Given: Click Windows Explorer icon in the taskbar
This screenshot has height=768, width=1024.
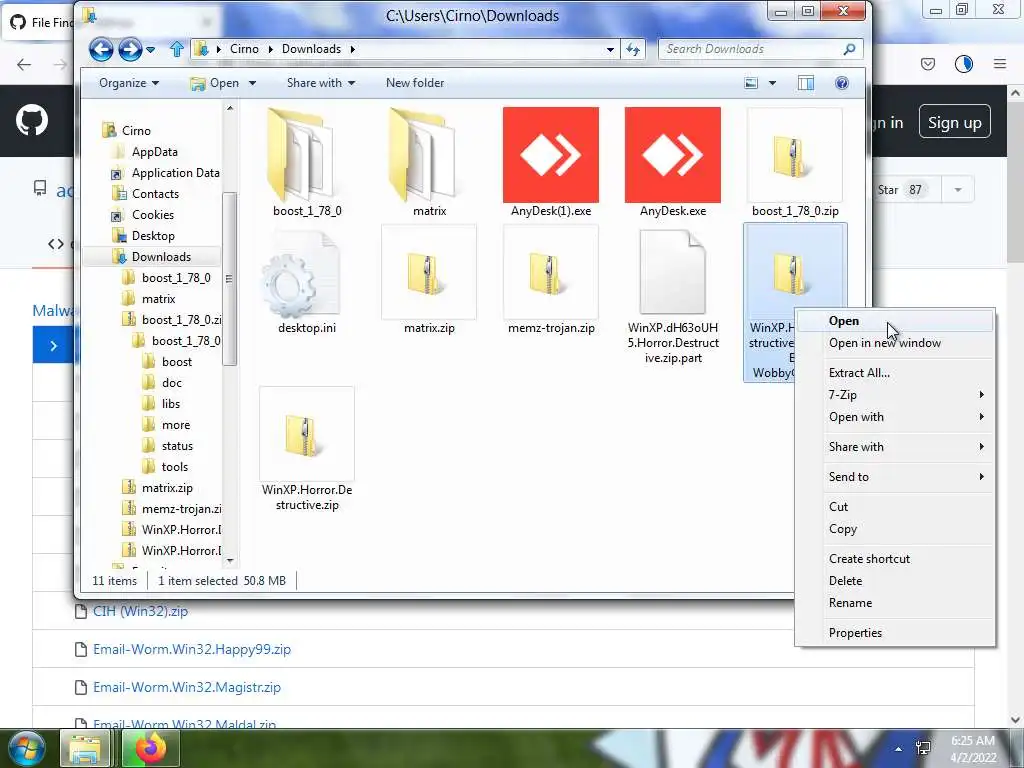Looking at the screenshot, I should pos(86,748).
